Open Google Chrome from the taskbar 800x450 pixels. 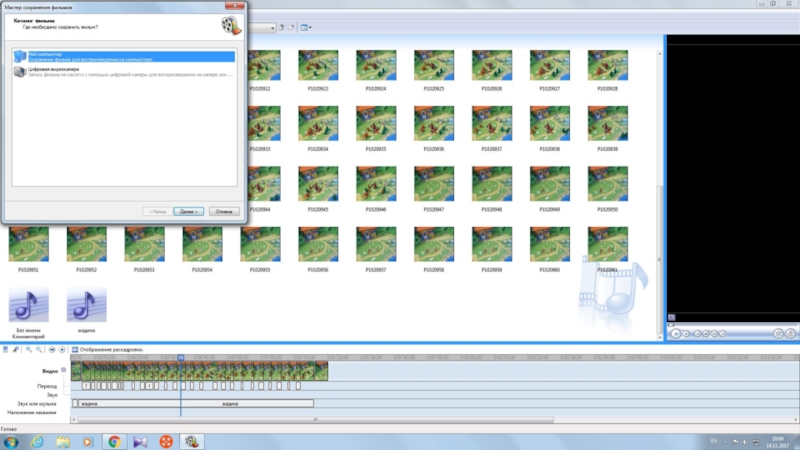coord(113,440)
